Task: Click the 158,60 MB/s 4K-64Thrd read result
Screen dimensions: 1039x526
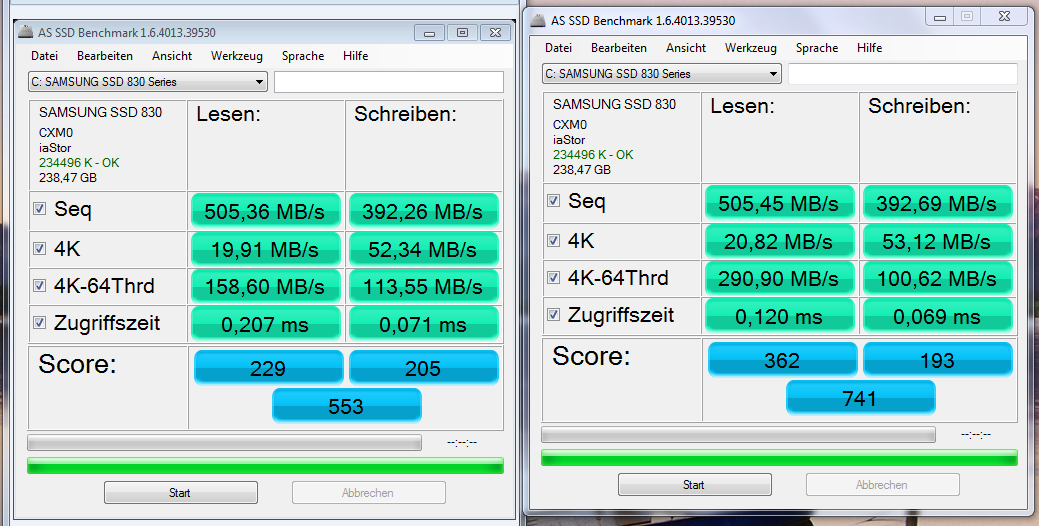Action: coord(265,287)
